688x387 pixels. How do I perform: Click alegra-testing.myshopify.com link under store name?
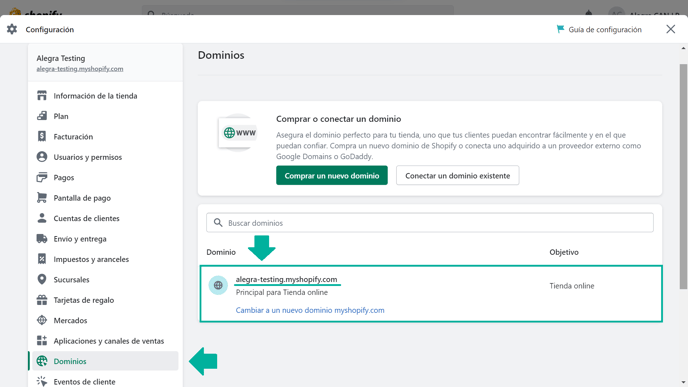pyautogui.click(x=80, y=68)
